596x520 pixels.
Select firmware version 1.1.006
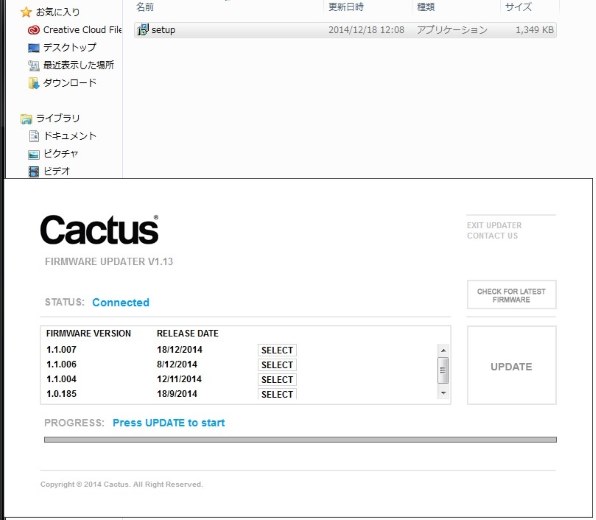click(277, 365)
